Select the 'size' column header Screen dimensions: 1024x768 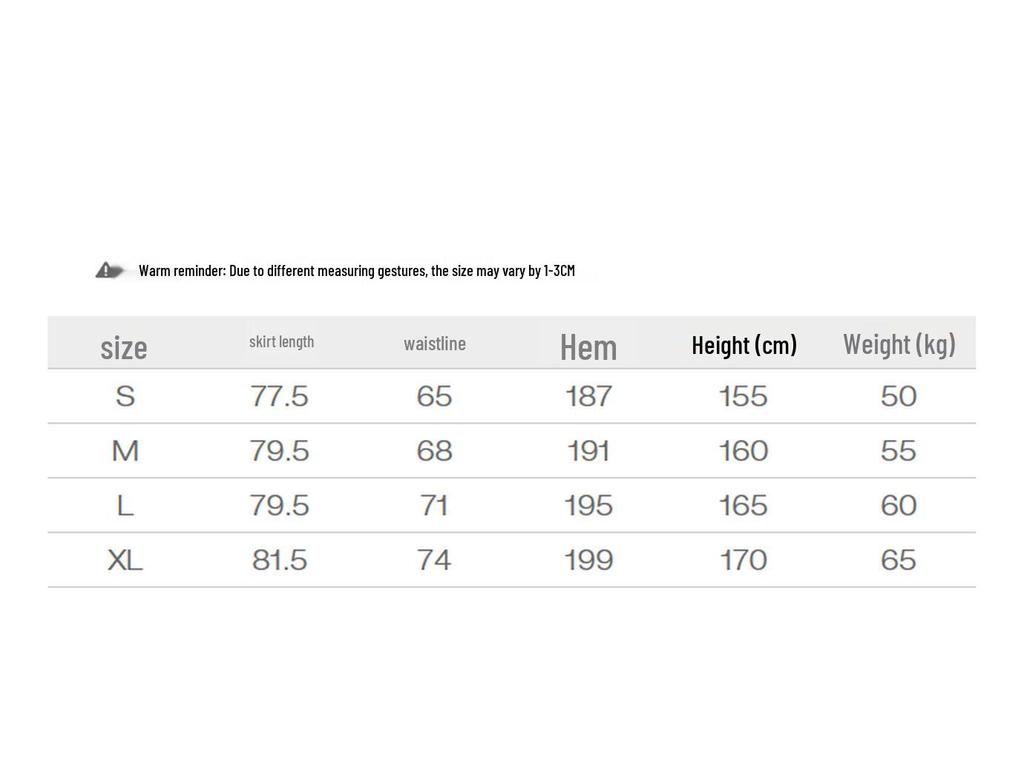(124, 347)
